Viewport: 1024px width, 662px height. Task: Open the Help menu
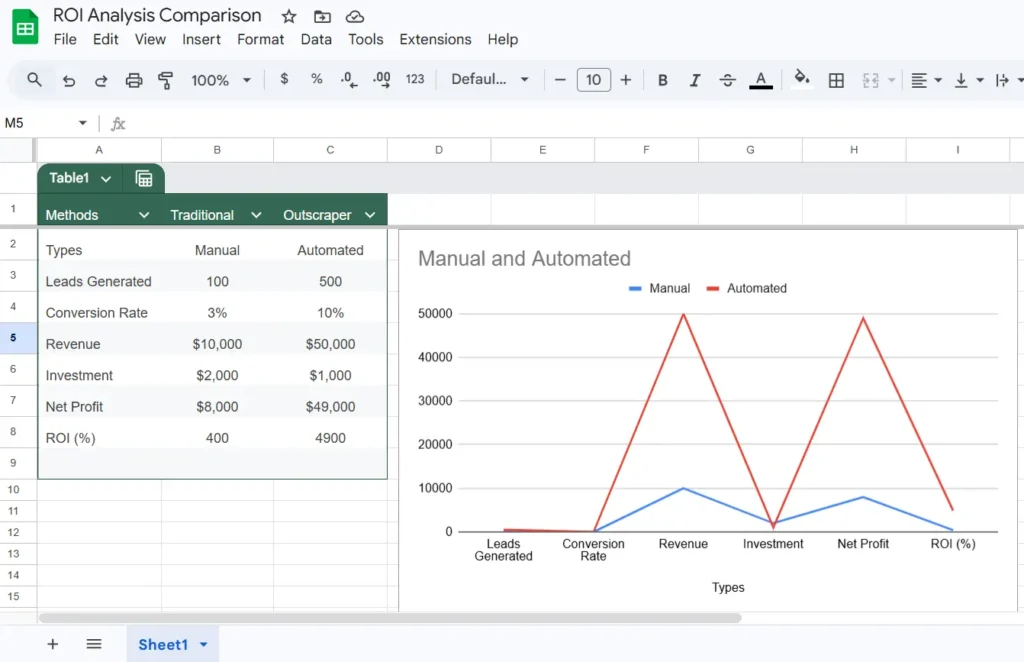click(x=503, y=39)
